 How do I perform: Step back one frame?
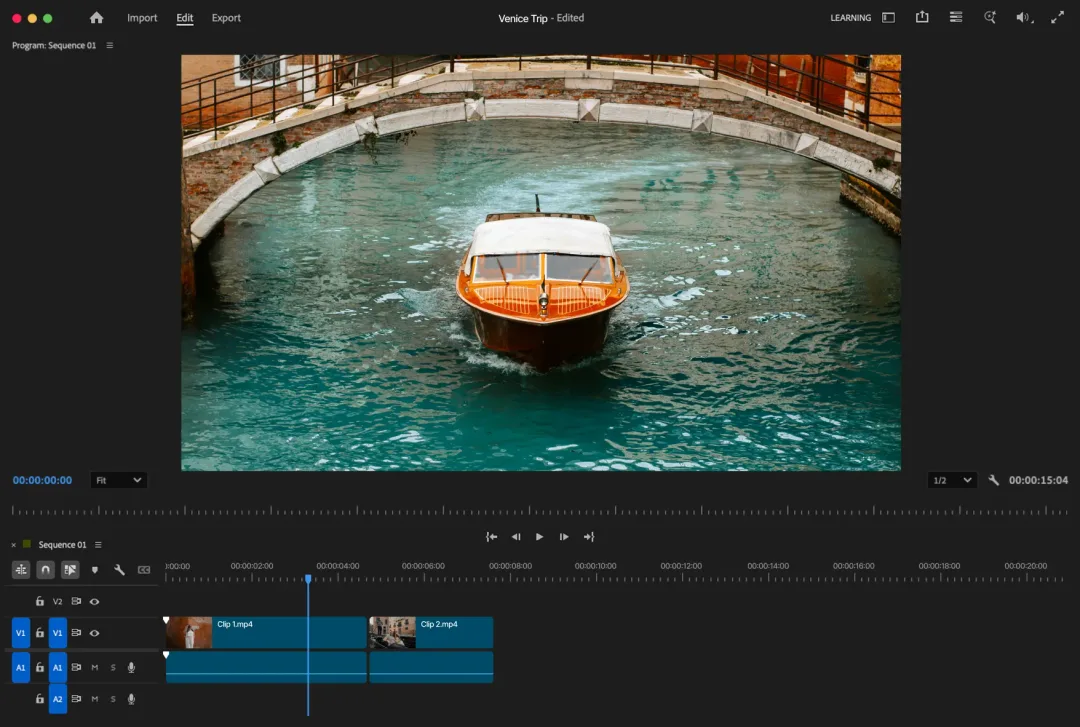[x=516, y=537]
